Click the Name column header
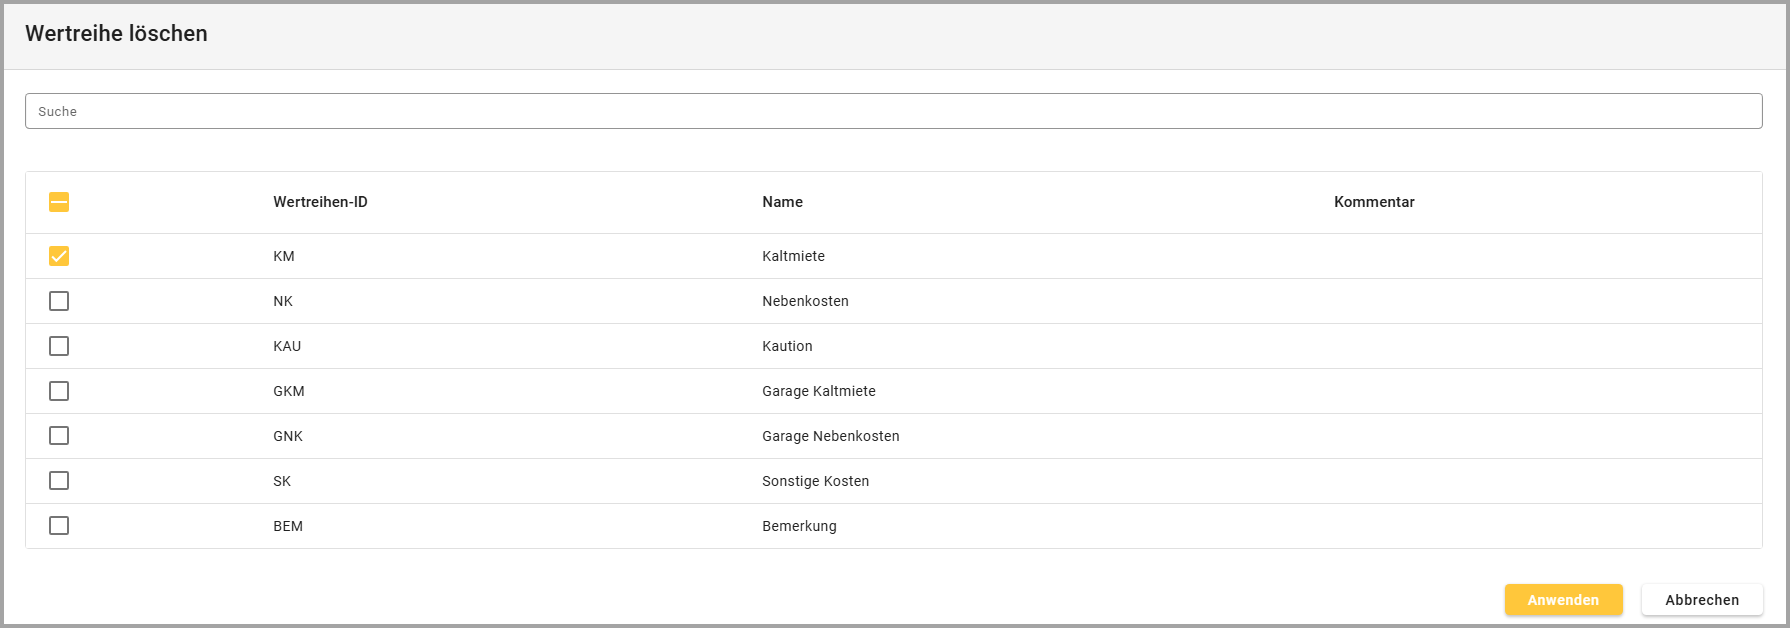Screen dimensions: 1790x628 782,202
